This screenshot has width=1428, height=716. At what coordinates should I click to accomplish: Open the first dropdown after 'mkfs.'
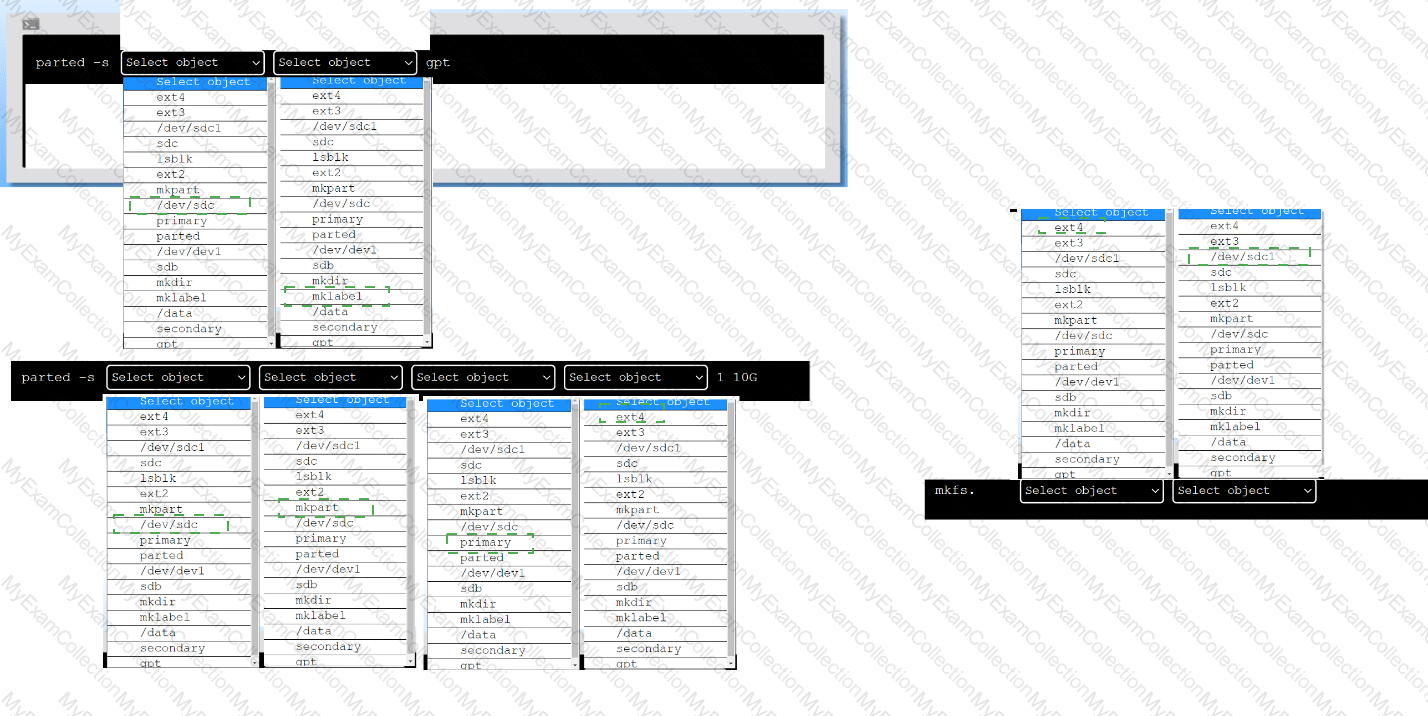pos(1092,491)
